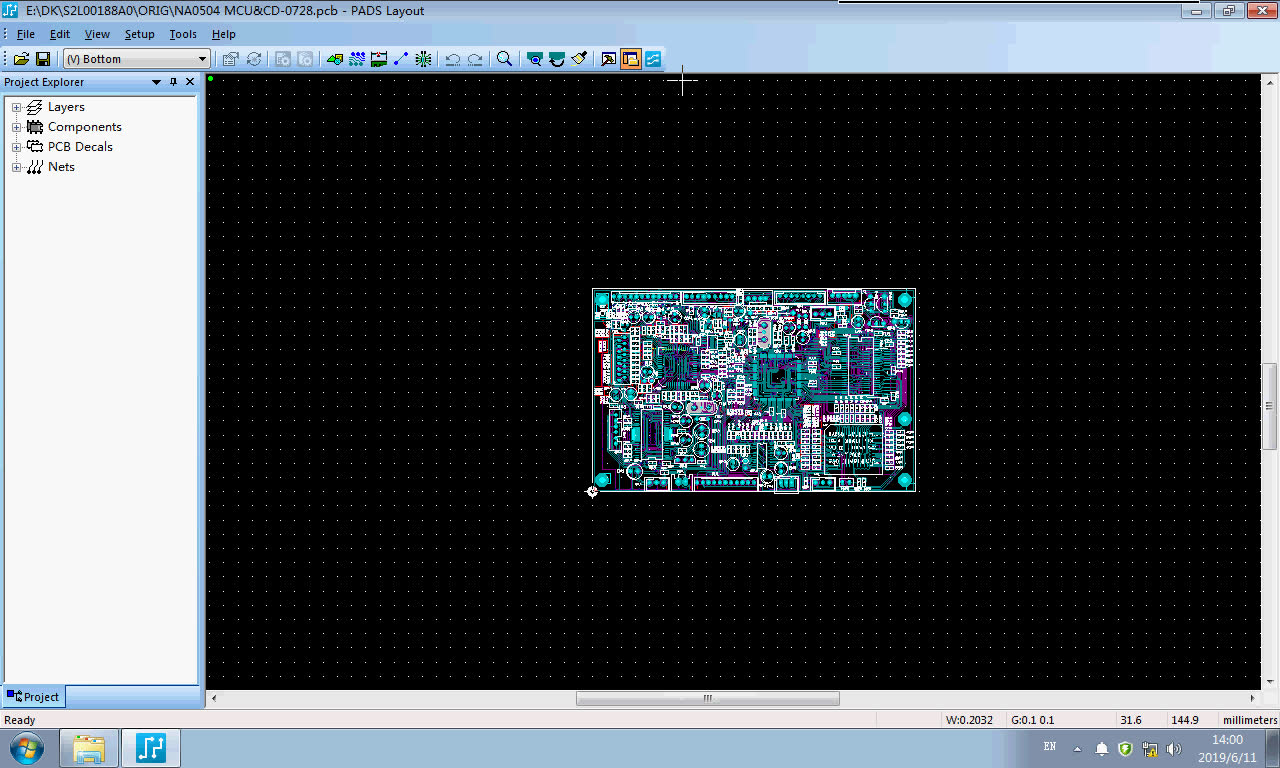The width and height of the screenshot is (1280, 768).
Task: Click the horizontal scrollbar below the design view
Action: pyautogui.click(x=707, y=698)
